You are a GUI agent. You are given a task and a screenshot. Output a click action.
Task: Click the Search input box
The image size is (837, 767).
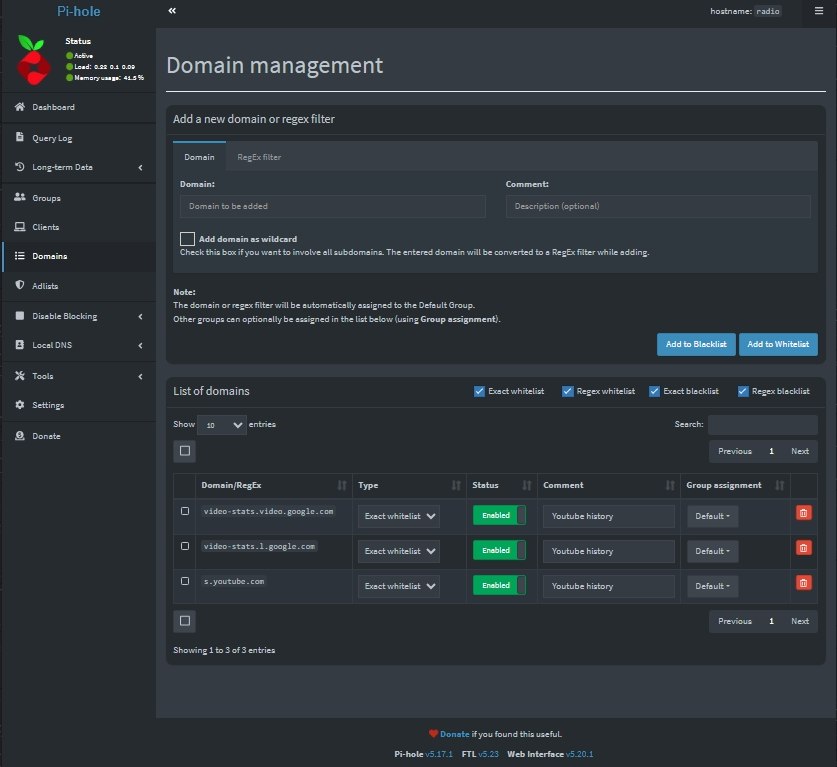click(763, 425)
